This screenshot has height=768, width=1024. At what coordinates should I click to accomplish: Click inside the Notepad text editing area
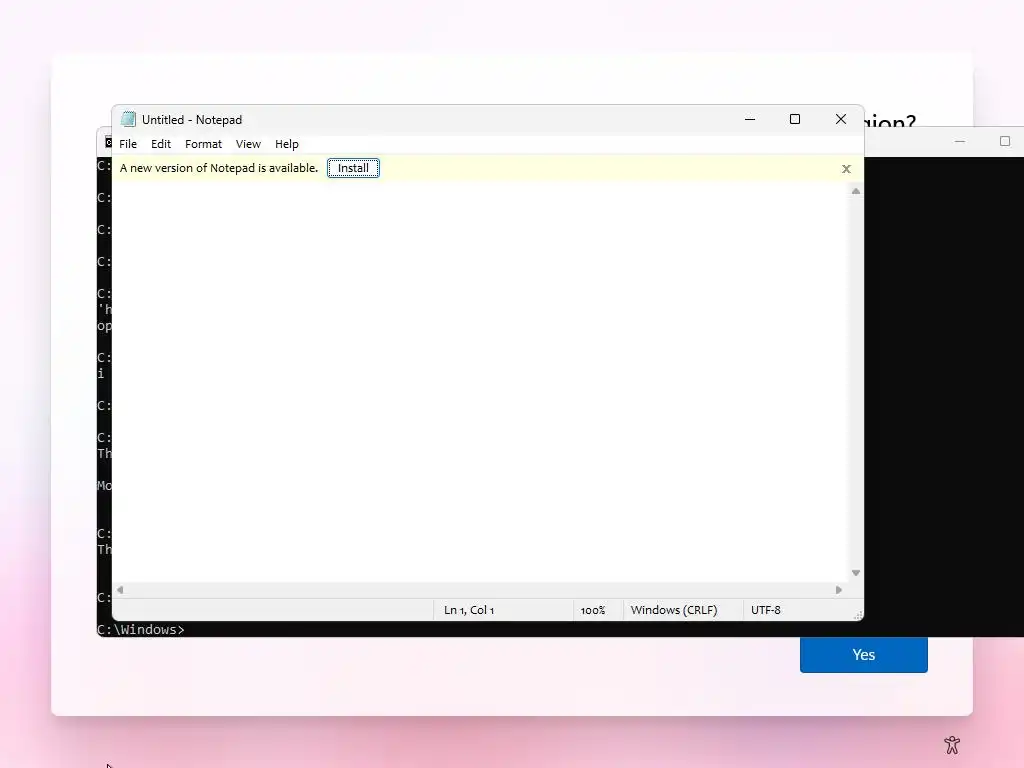point(481,382)
